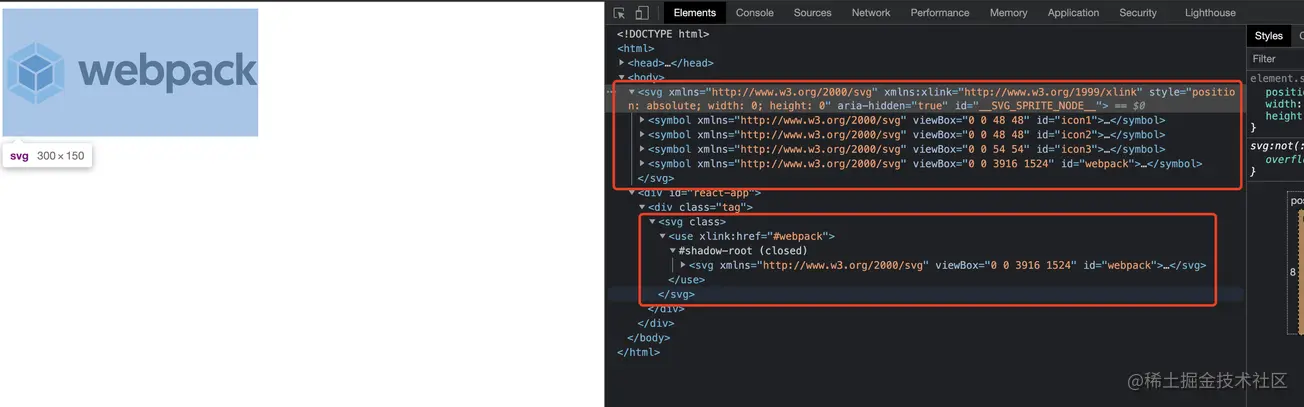Expand the symbol with id icon2

point(643,135)
